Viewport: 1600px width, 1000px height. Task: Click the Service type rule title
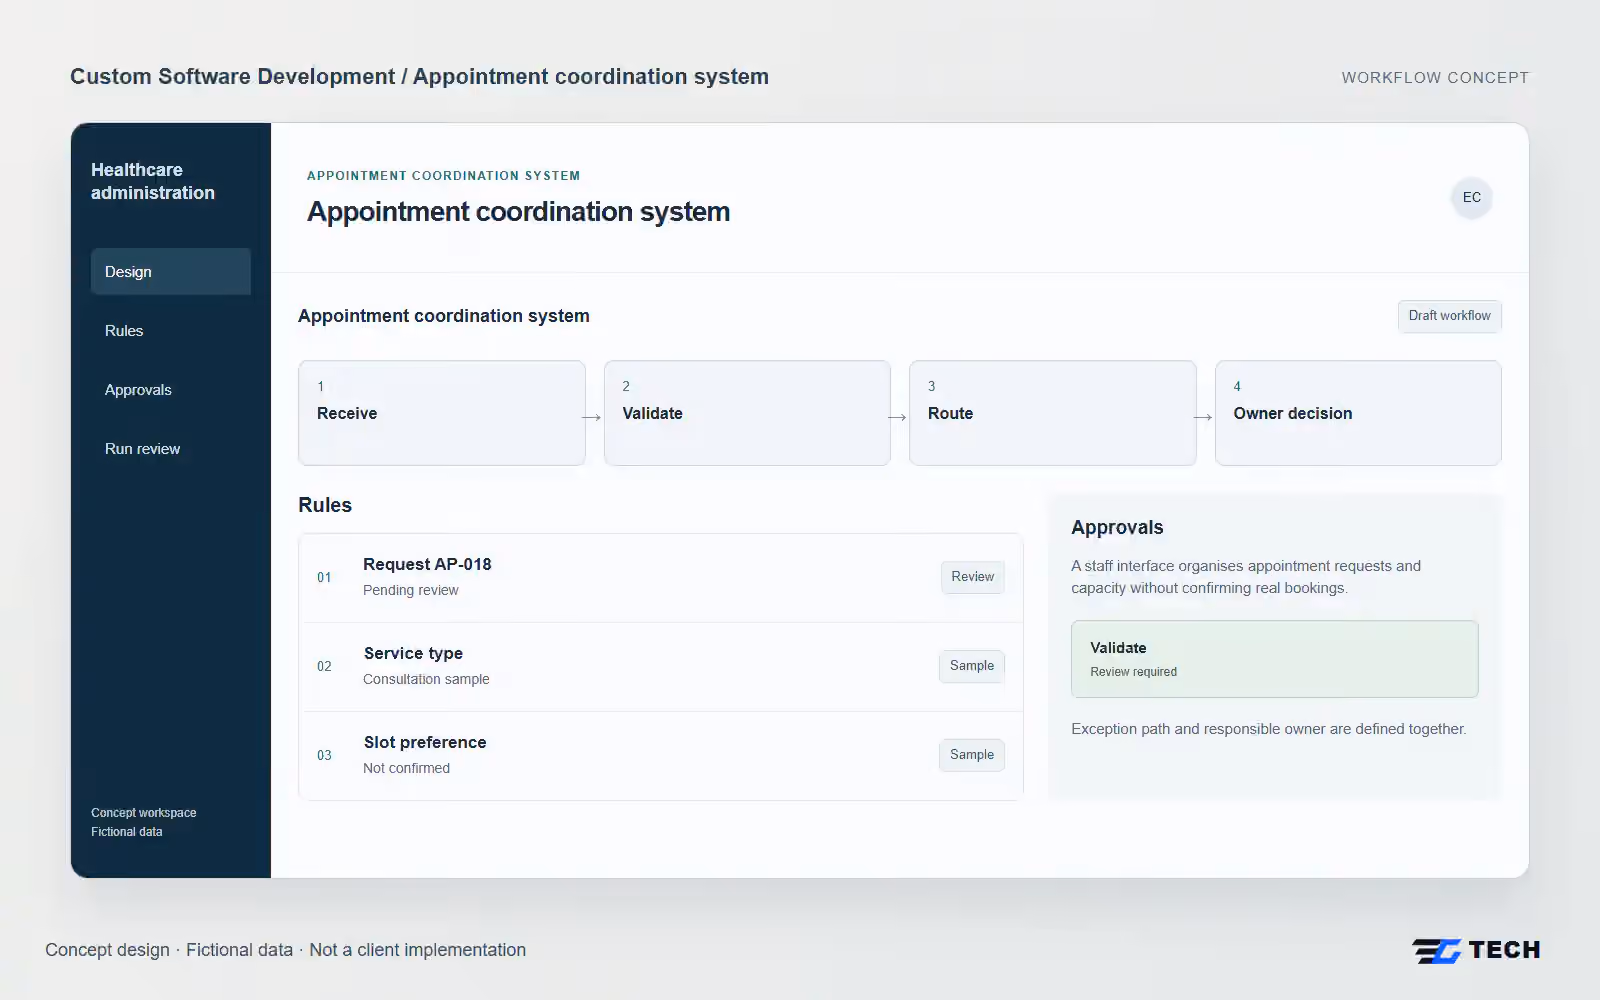coord(413,653)
